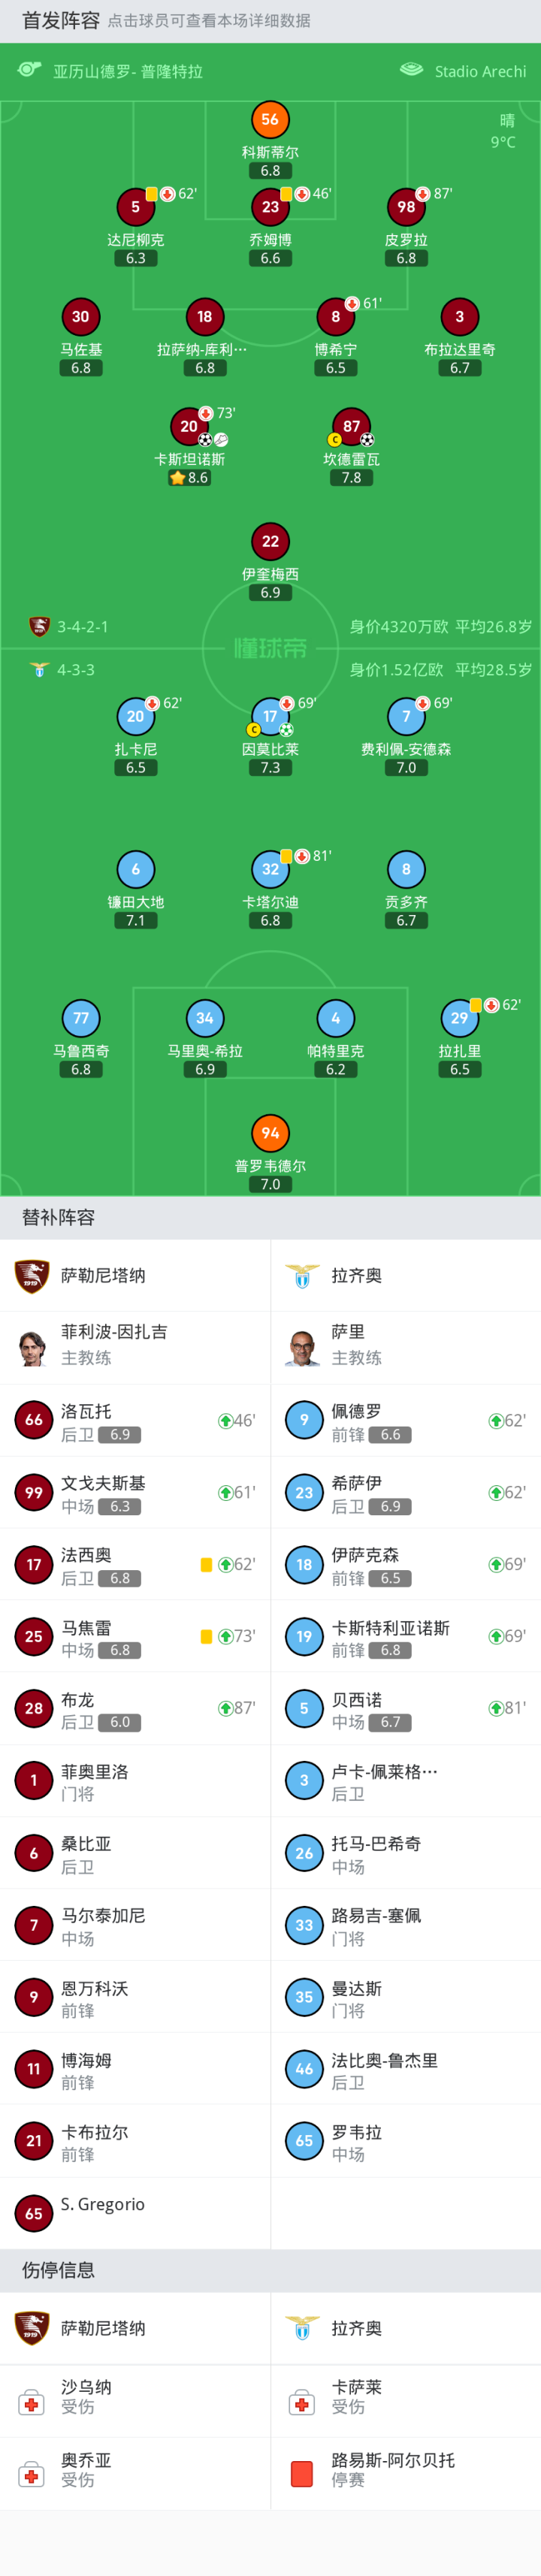Open player 22 伊奎梅西 details
Image resolution: width=541 pixels, height=2576 pixels.
tap(270, 542)
